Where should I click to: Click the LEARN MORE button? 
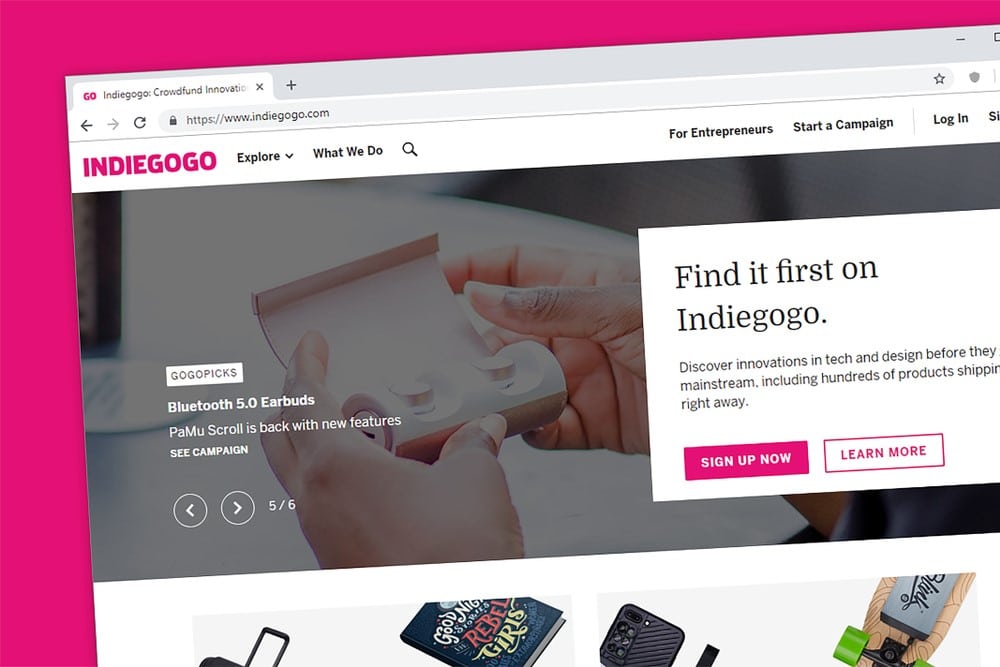point(883,453)
